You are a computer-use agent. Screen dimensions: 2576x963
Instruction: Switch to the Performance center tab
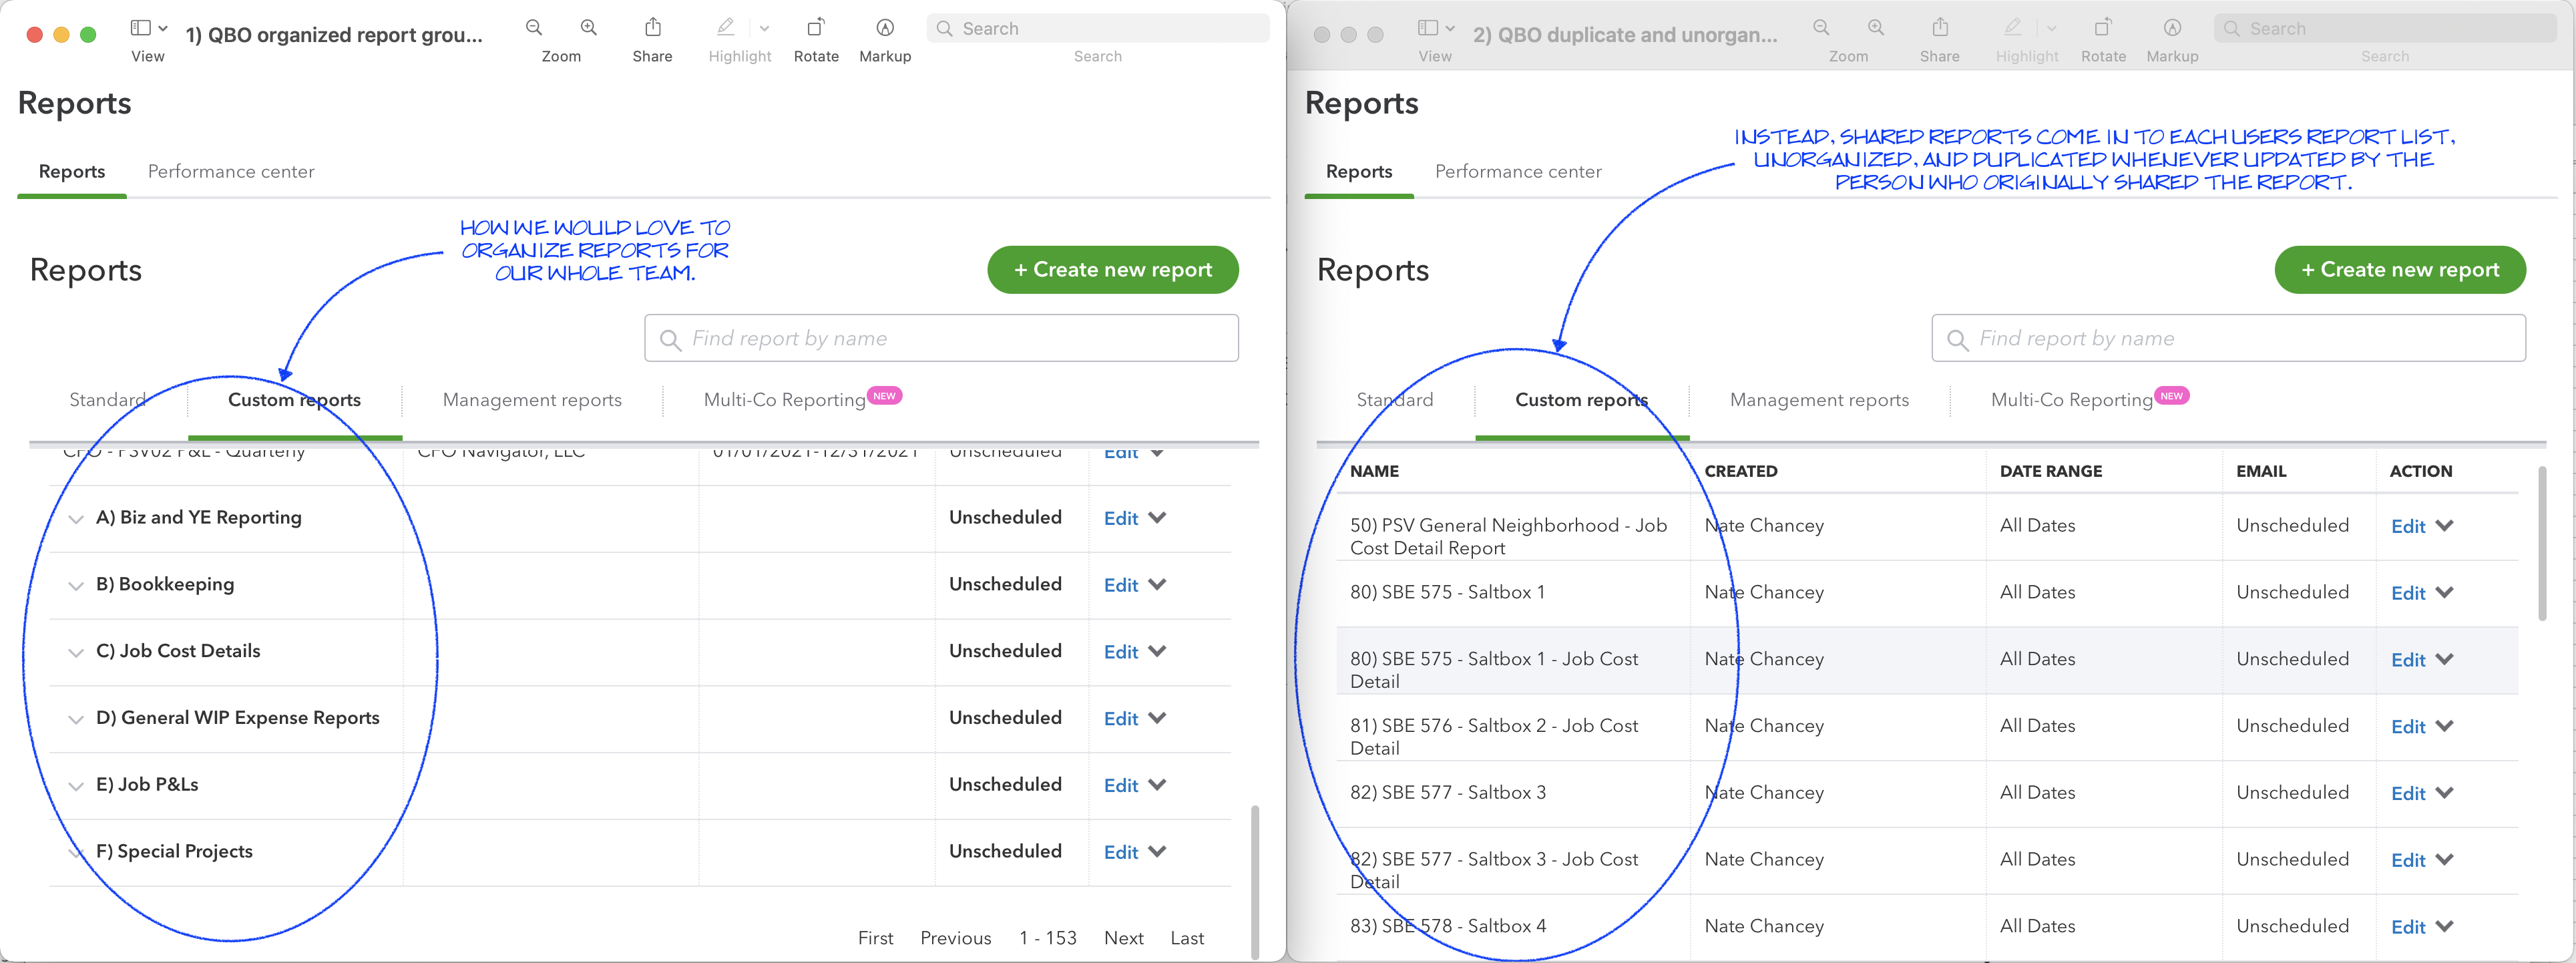pyautogui.click(x=230, y=171)
